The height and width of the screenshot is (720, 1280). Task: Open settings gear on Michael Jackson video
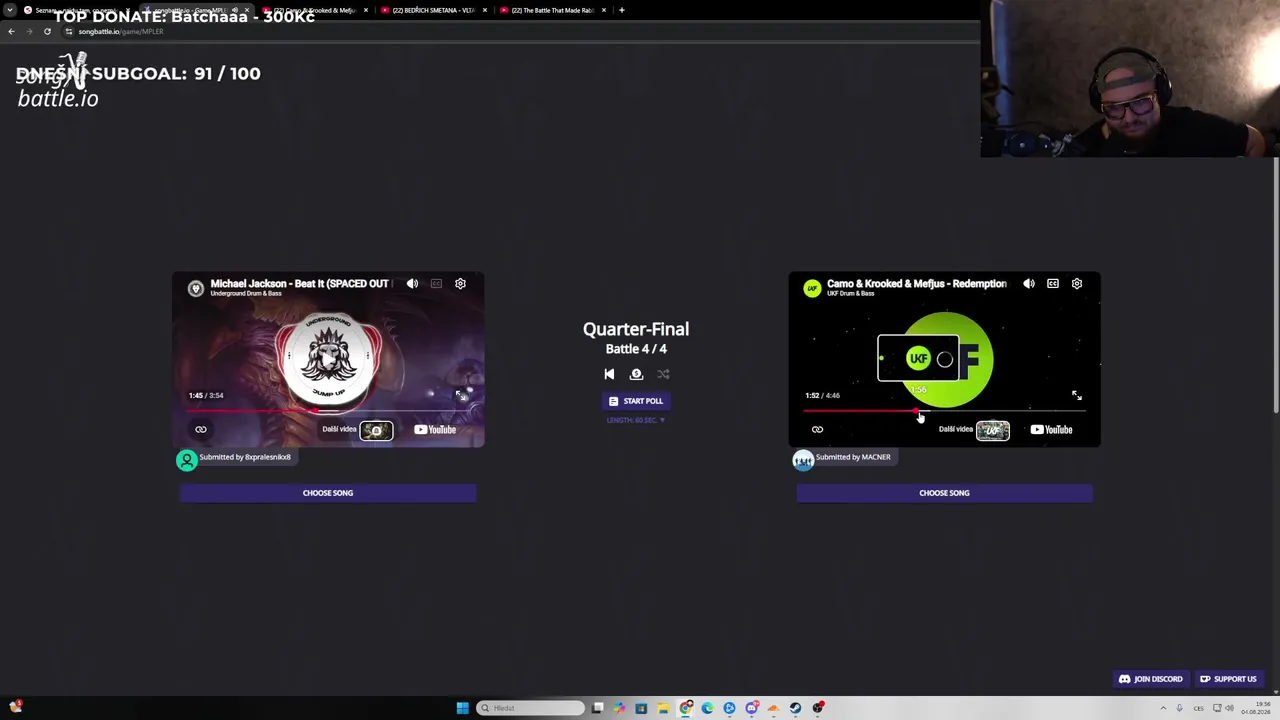click(x=460, y=284)
